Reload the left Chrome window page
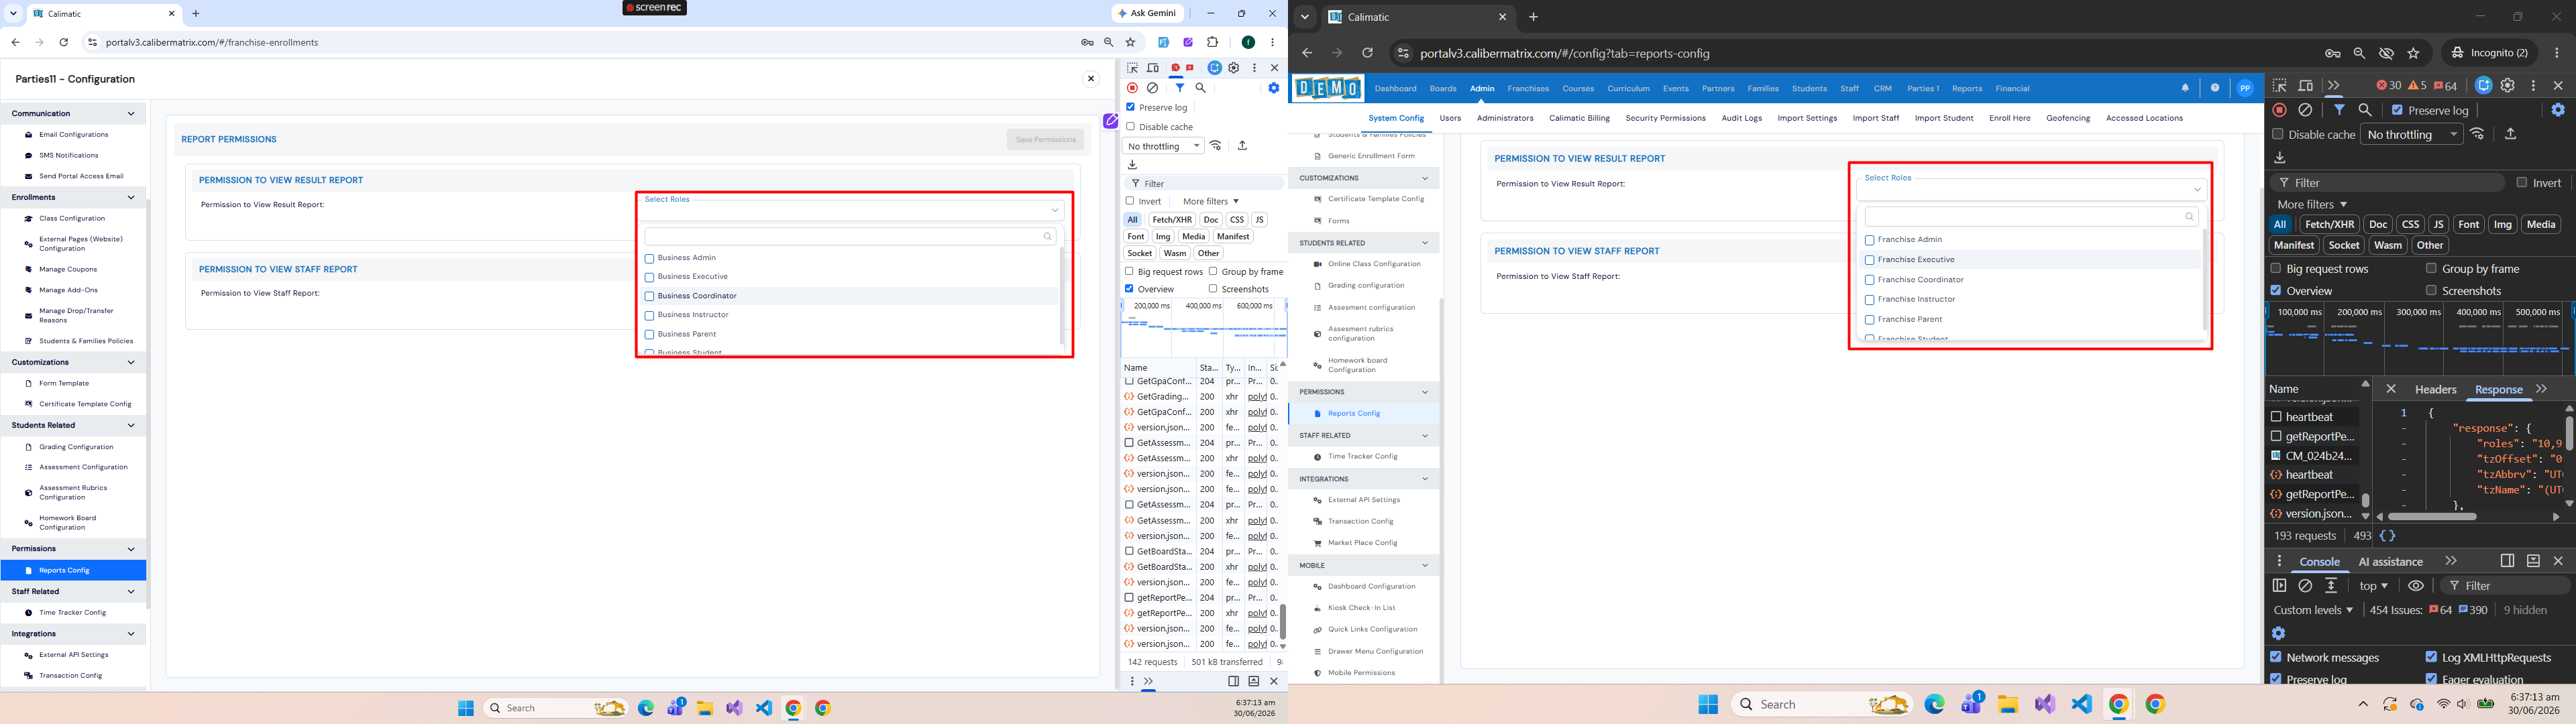 pos(64,42)
